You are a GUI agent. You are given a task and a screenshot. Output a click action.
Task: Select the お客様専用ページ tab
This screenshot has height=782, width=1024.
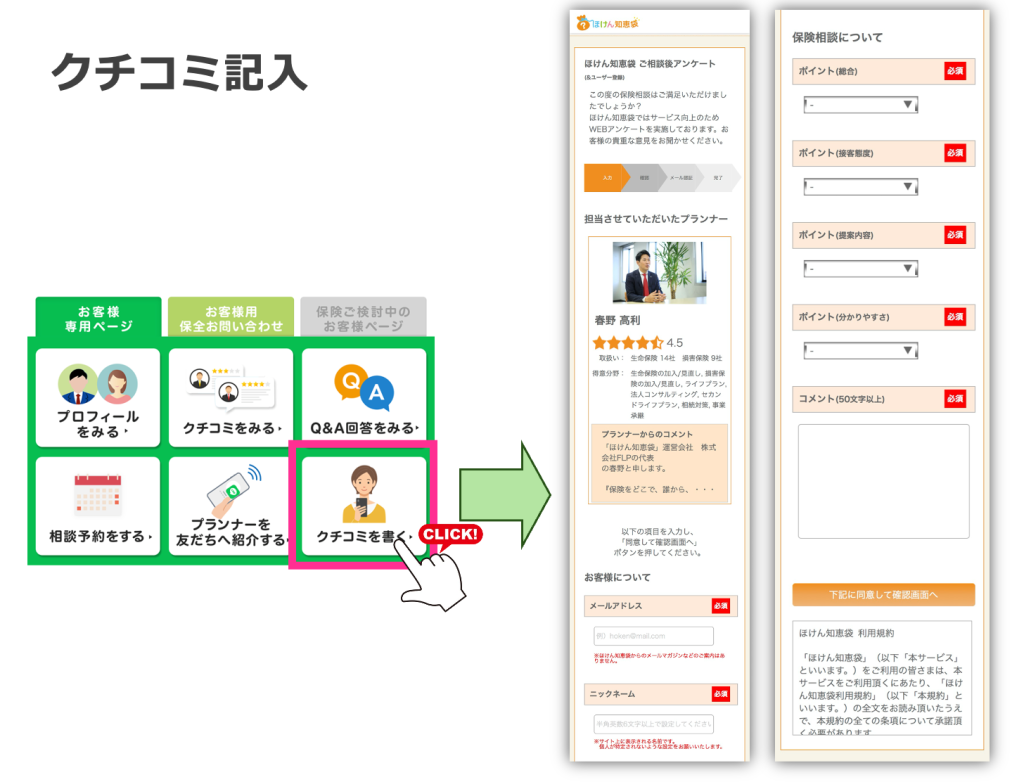tap(99, 318)
